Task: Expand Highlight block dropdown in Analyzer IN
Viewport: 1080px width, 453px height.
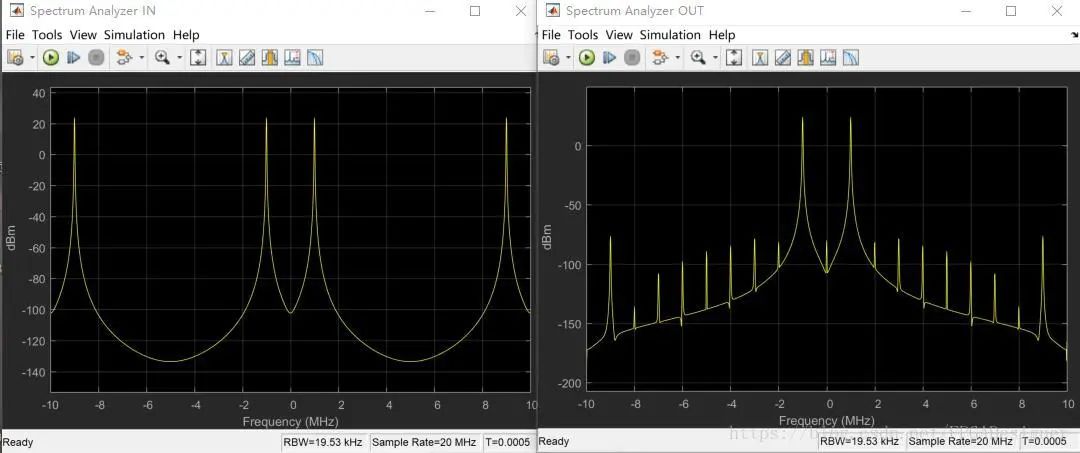Action: 141,58
